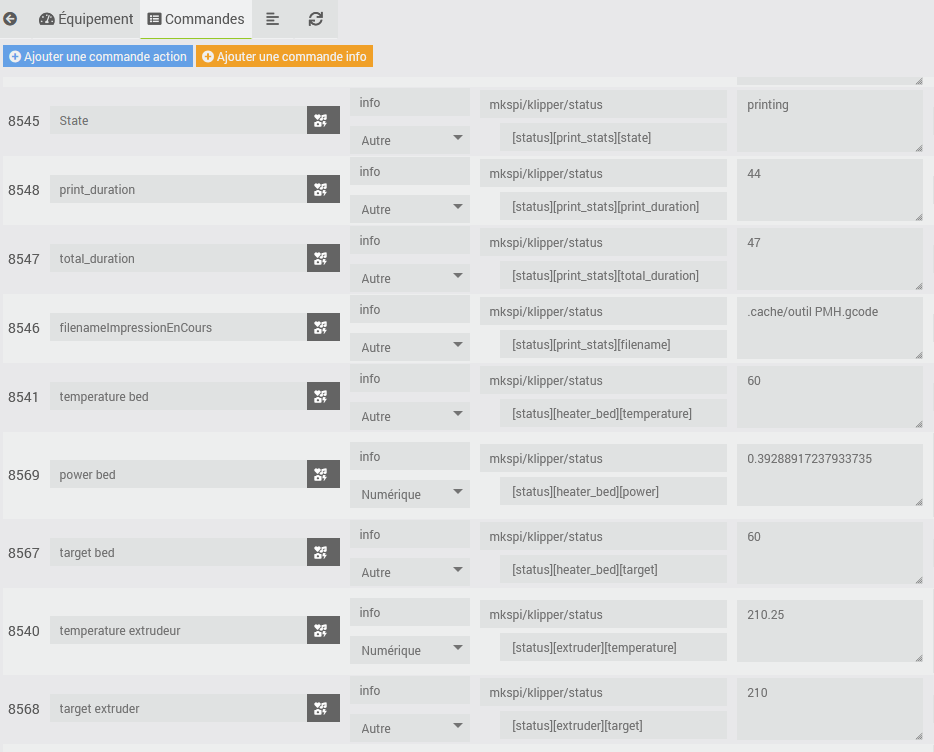Select the Commandes tab
Image resolution: width=934 pixels, height=752 pixels.
point(196,19)
